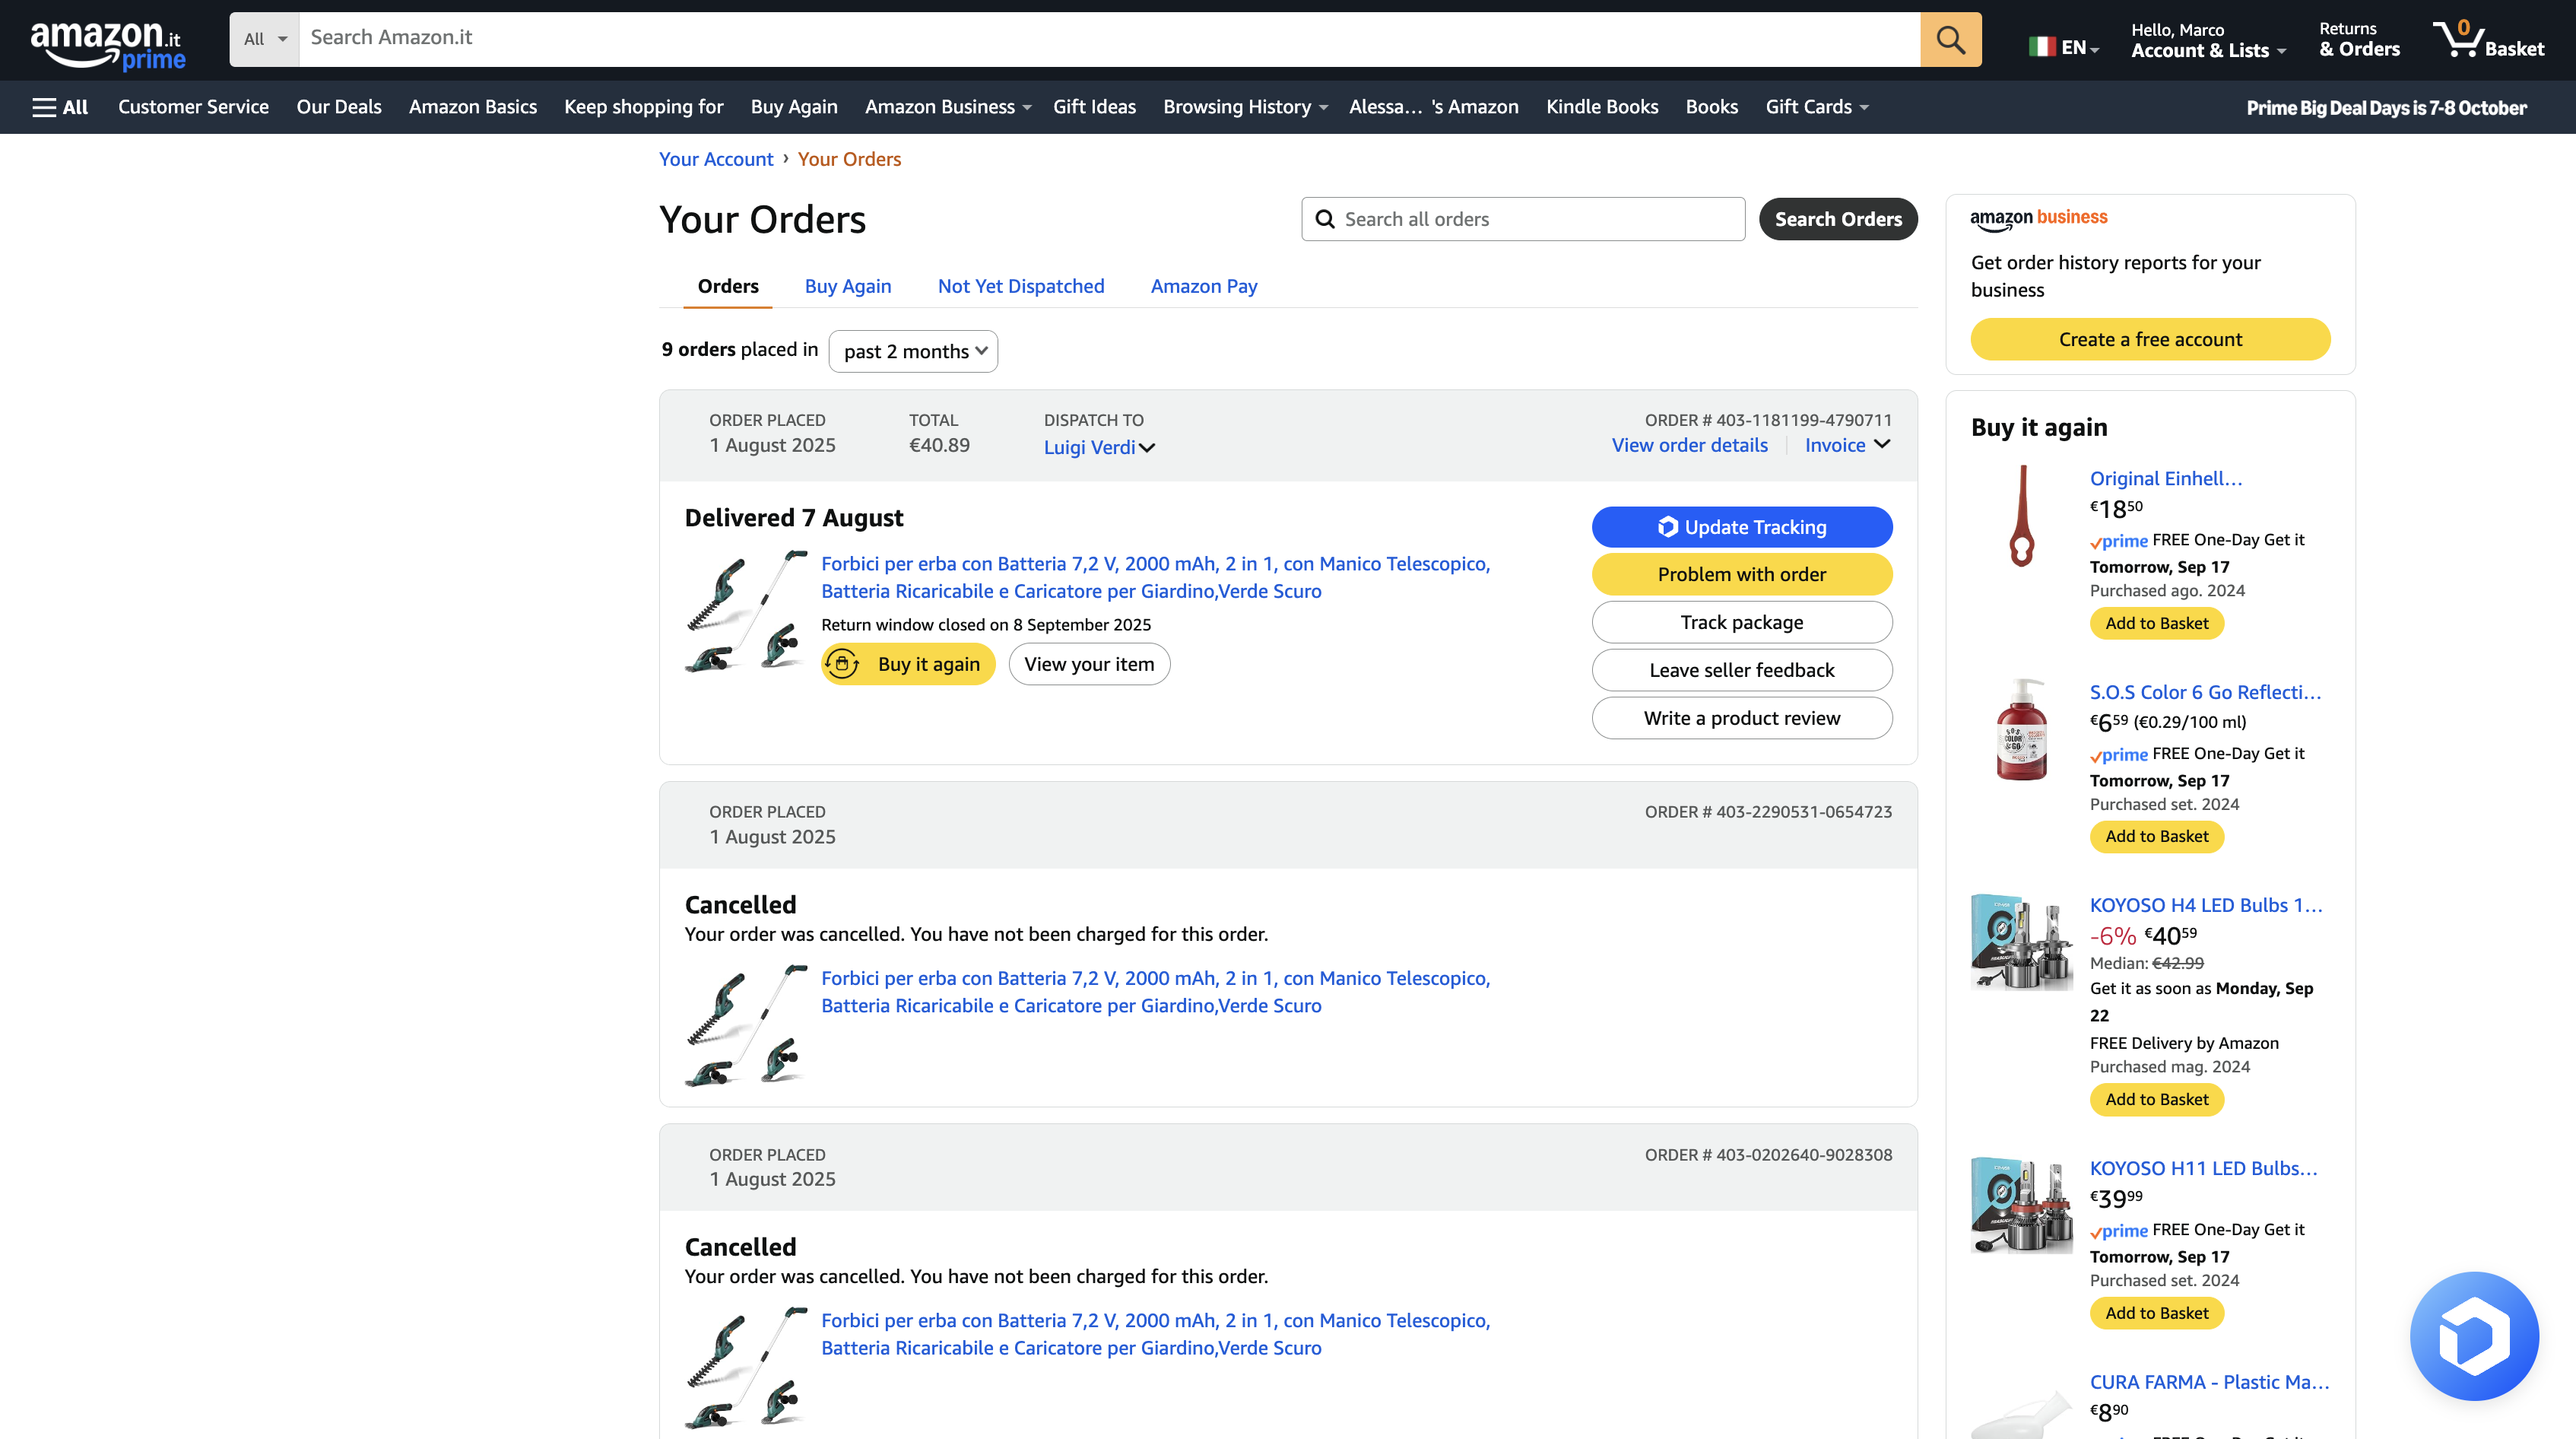
Task: Click Write a product review button
Action: 1742,718
